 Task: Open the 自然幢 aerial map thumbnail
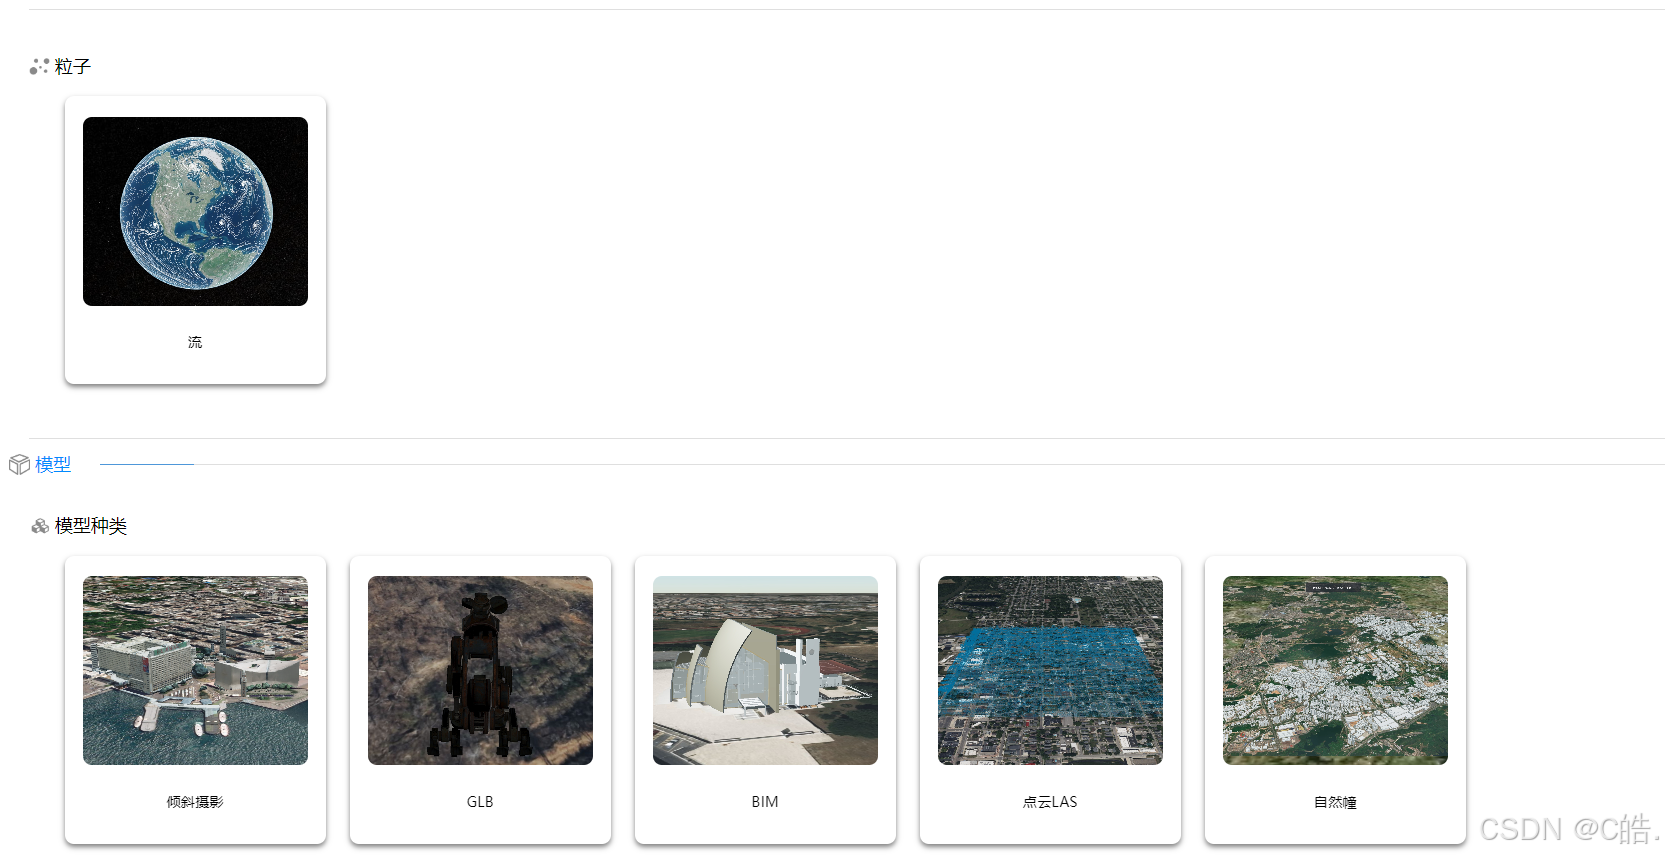tap(1335, 670)
